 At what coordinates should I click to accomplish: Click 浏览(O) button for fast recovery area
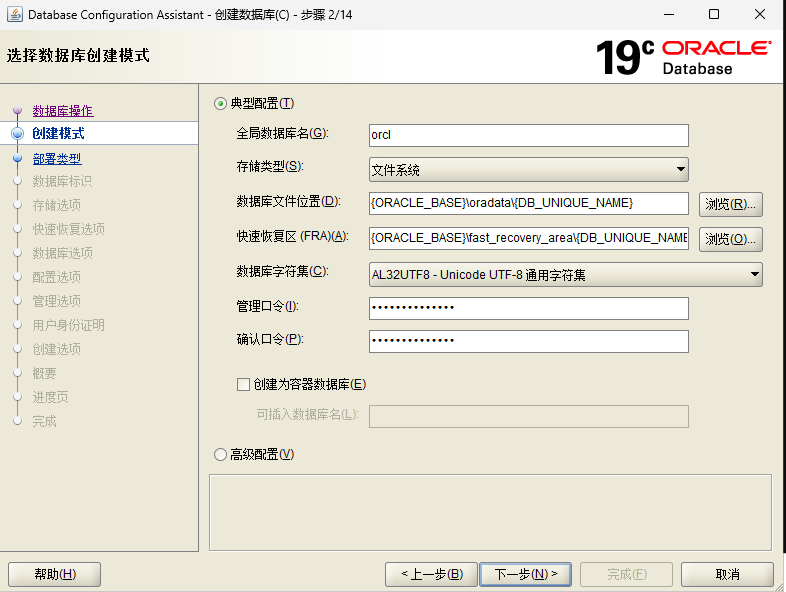pos(731,239)
